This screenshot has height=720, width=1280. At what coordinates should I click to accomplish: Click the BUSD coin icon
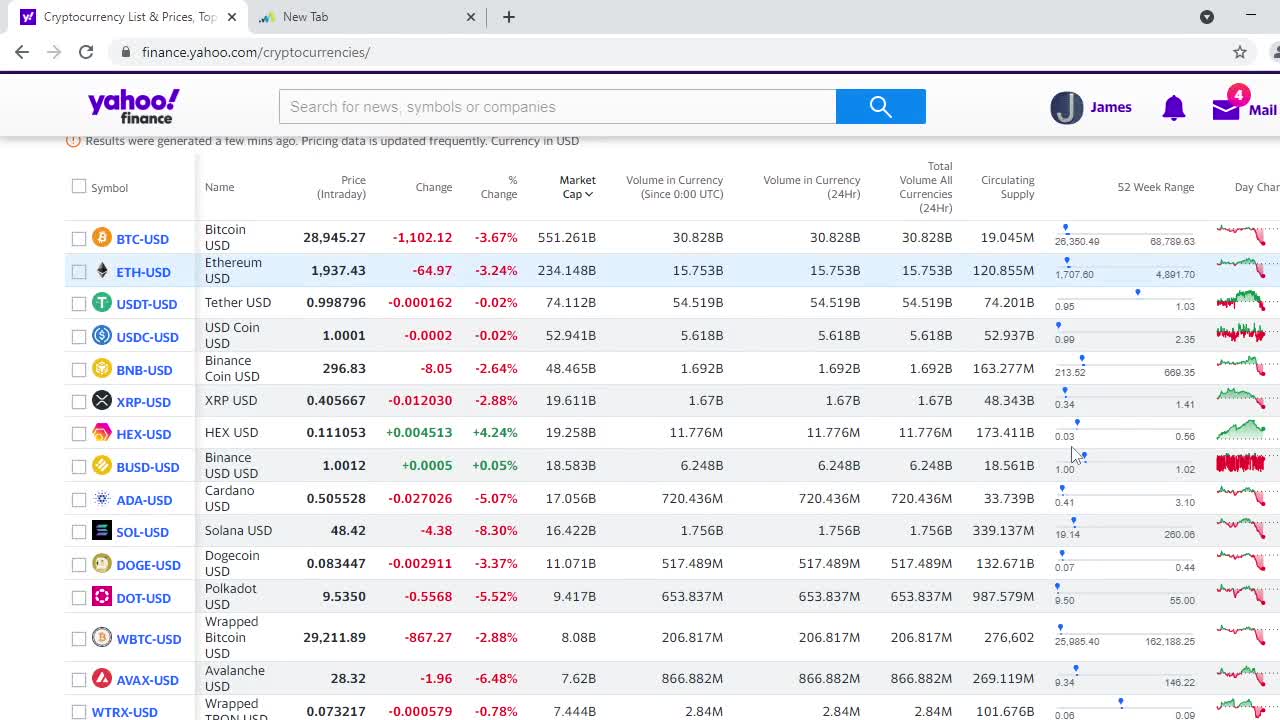(x=102, y=466)
